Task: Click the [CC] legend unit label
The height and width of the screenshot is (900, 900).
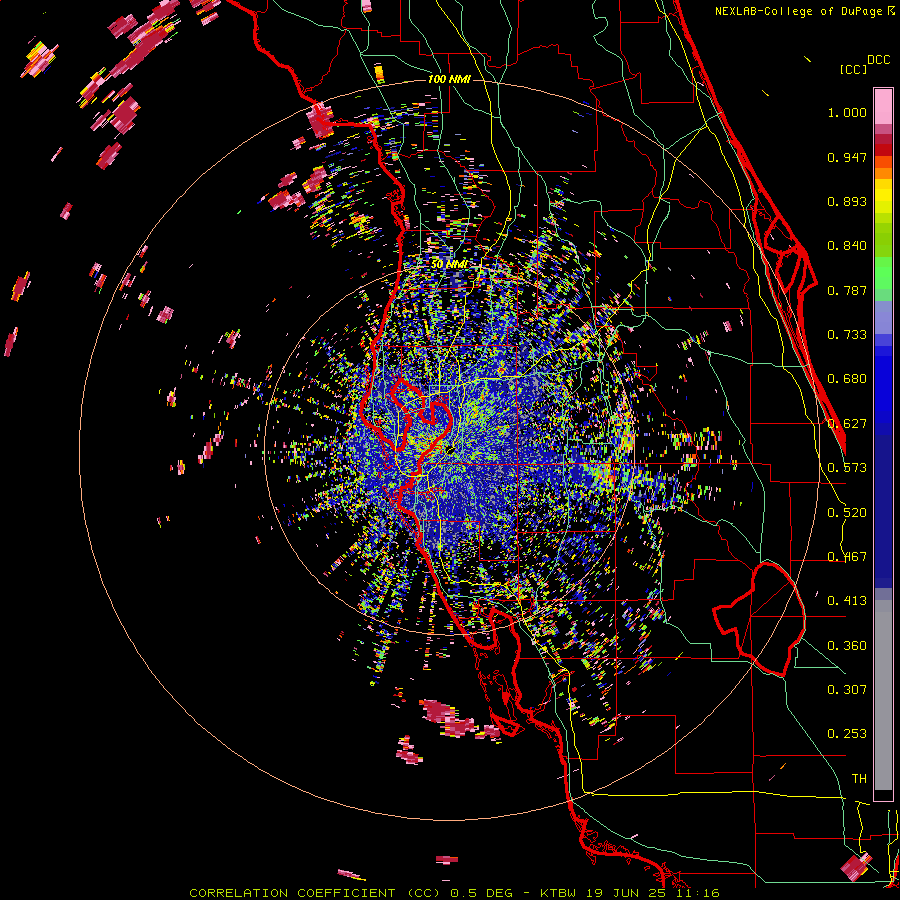Action: pos(854,69)
